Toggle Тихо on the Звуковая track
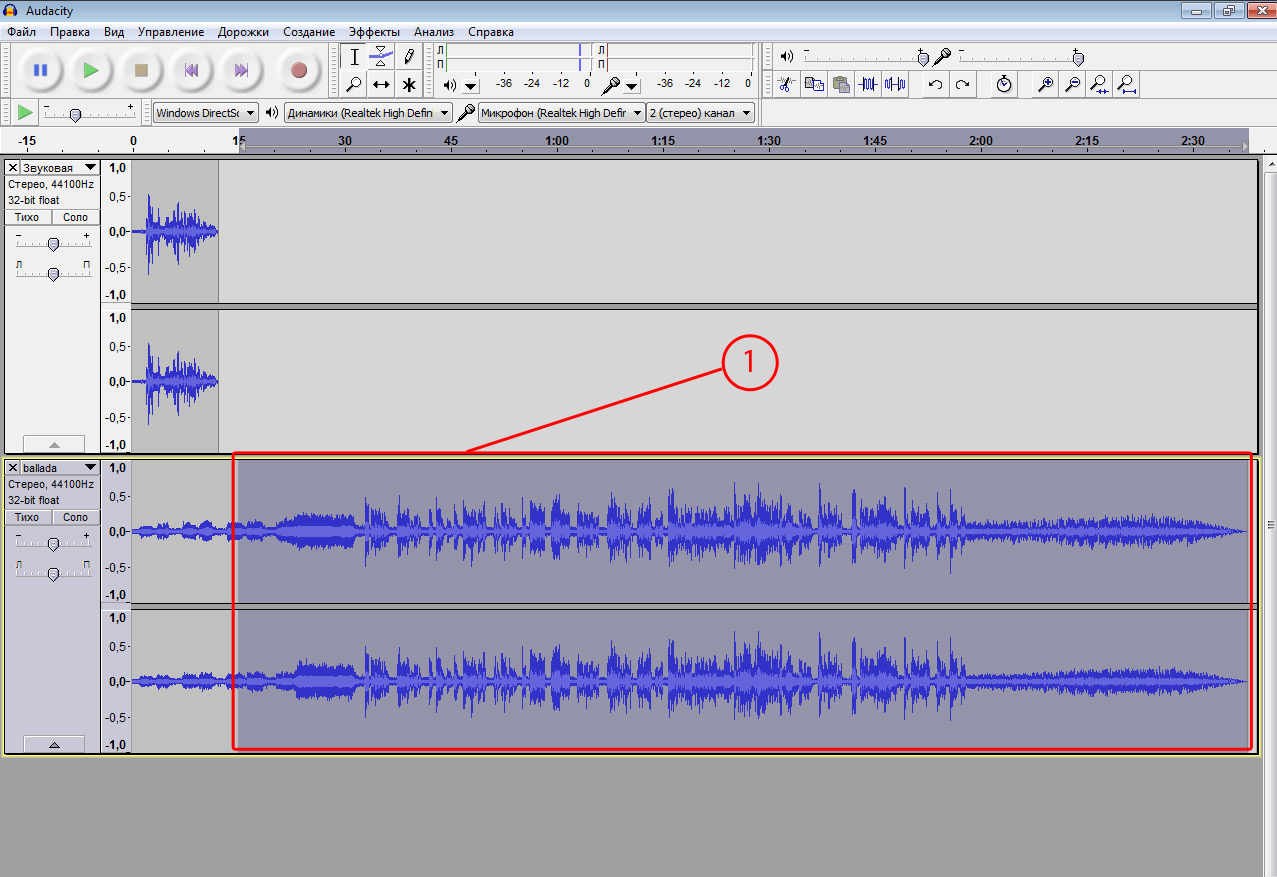The height and width of the screenshot is (877, 1277). [28, 217]
